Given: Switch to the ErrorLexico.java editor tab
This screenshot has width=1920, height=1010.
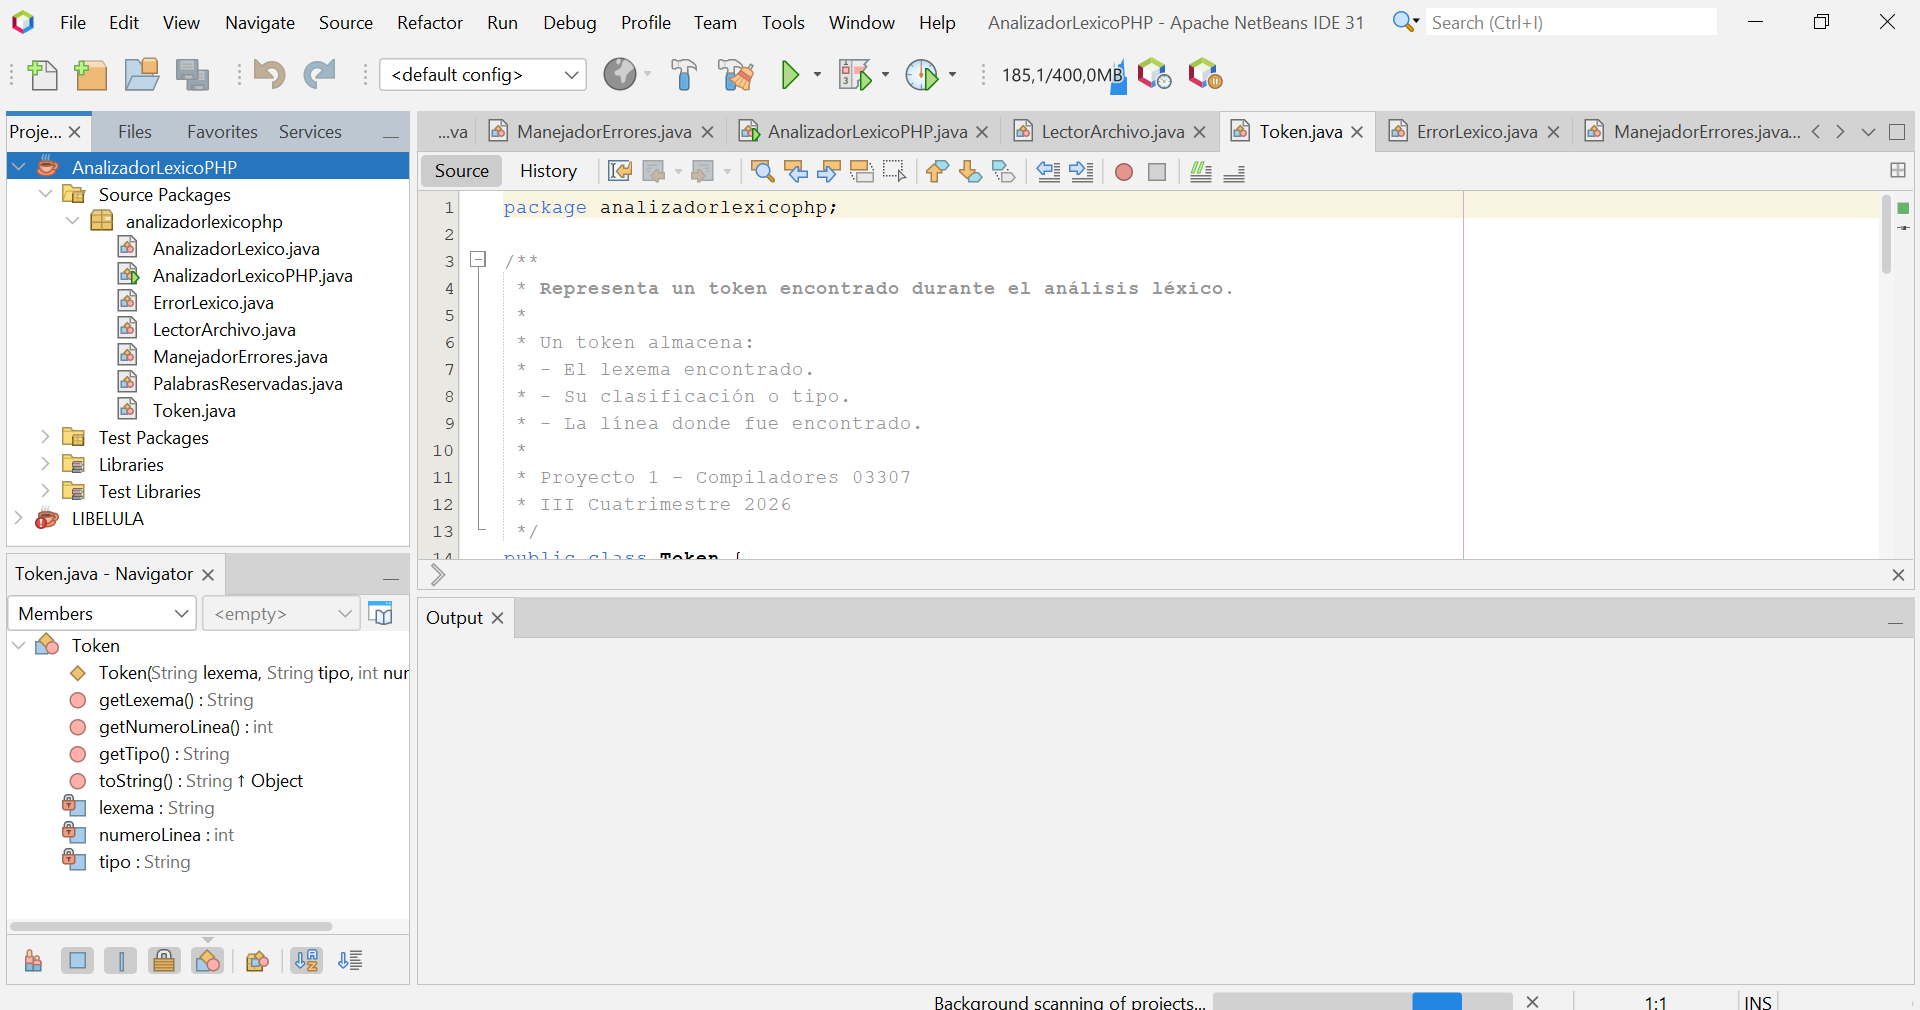Looking at the screenshot, I should tap(1476, 132).
